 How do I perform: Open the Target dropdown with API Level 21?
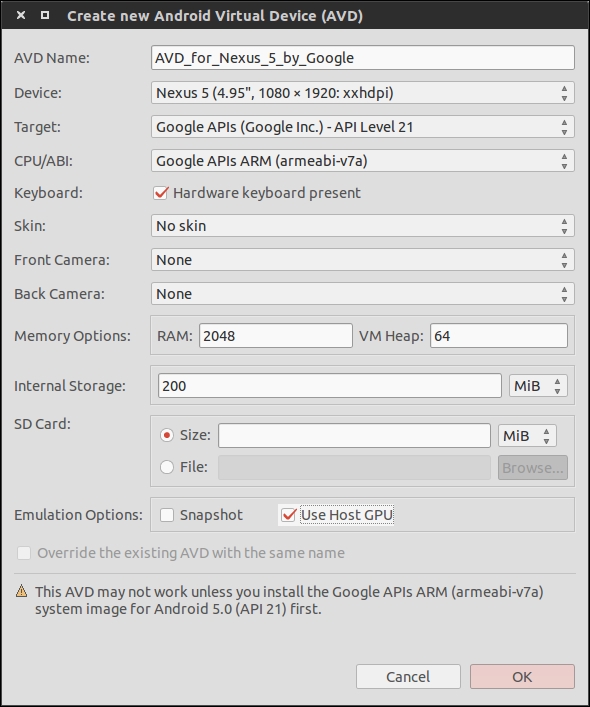363,127
